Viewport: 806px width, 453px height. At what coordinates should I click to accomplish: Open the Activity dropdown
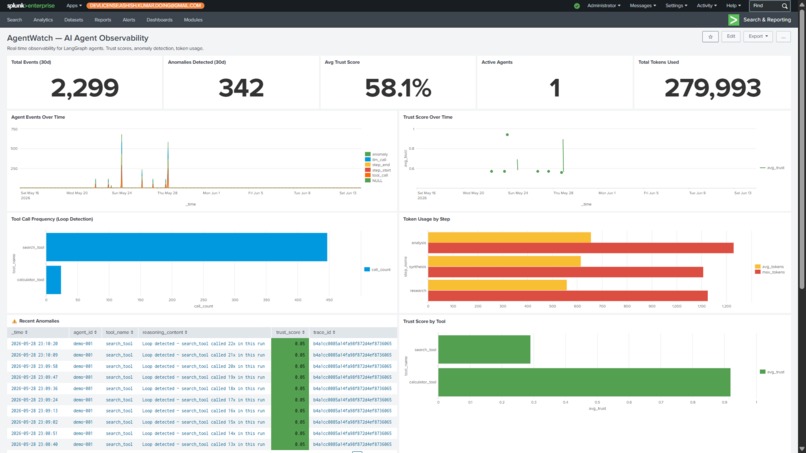point(706,6)
